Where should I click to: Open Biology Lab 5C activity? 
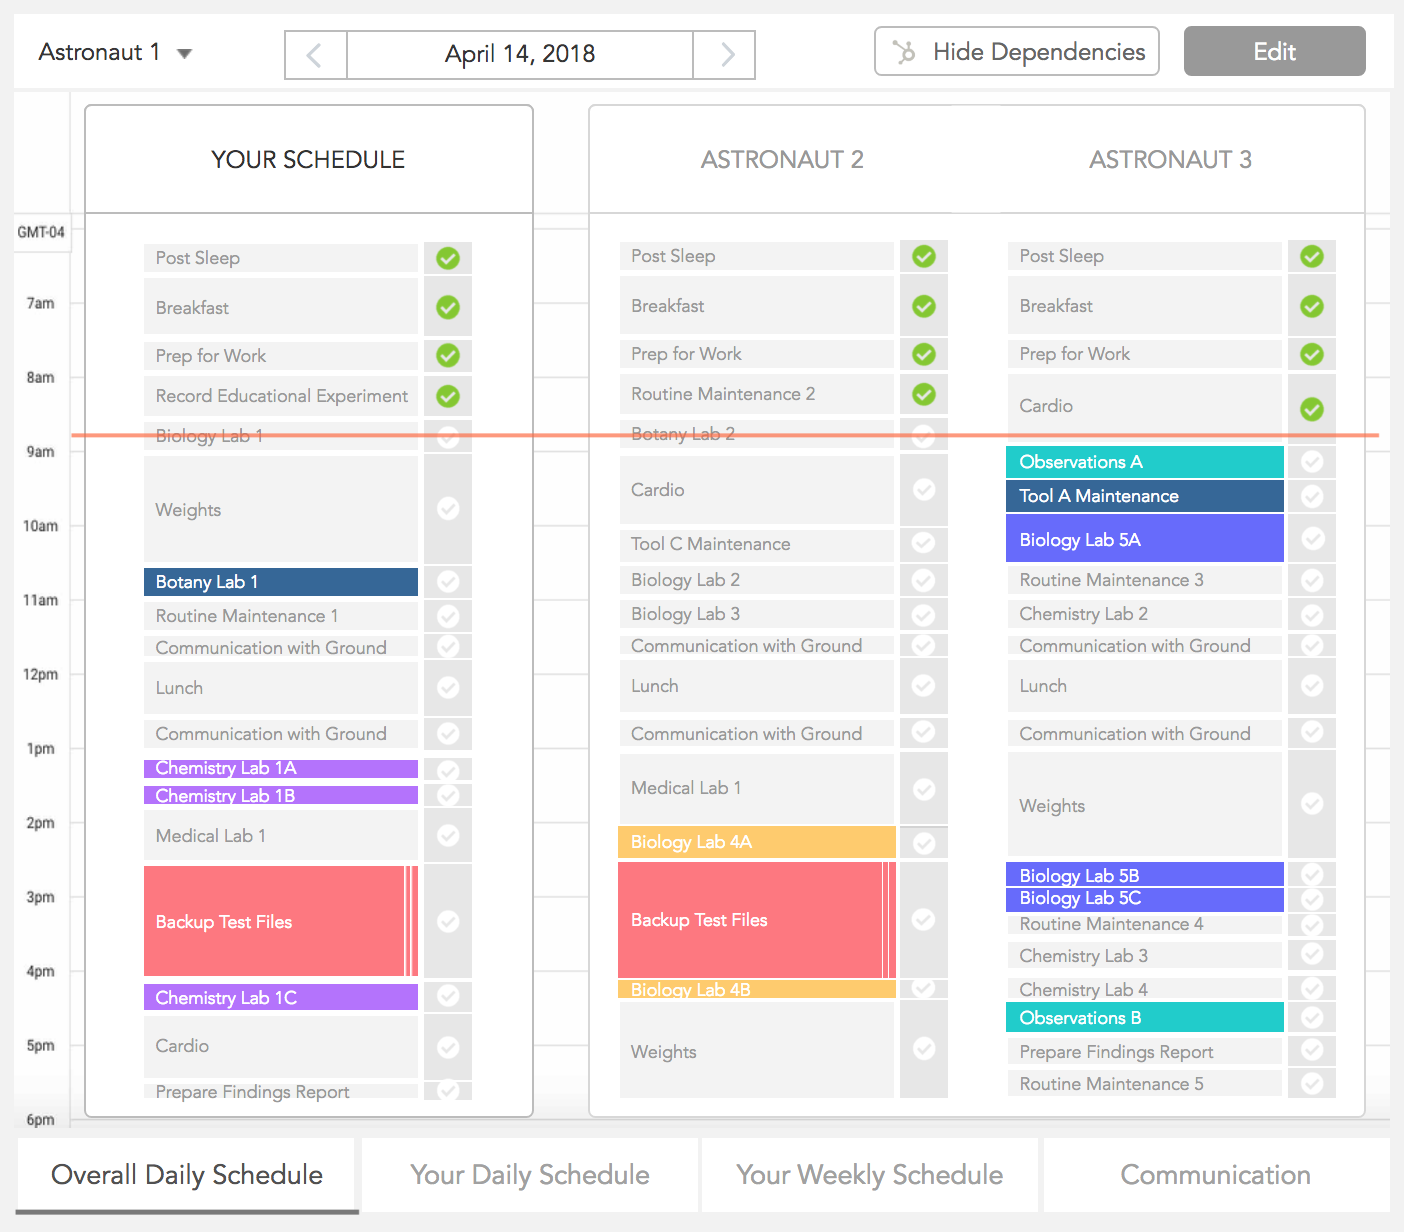click(1145, 899)
